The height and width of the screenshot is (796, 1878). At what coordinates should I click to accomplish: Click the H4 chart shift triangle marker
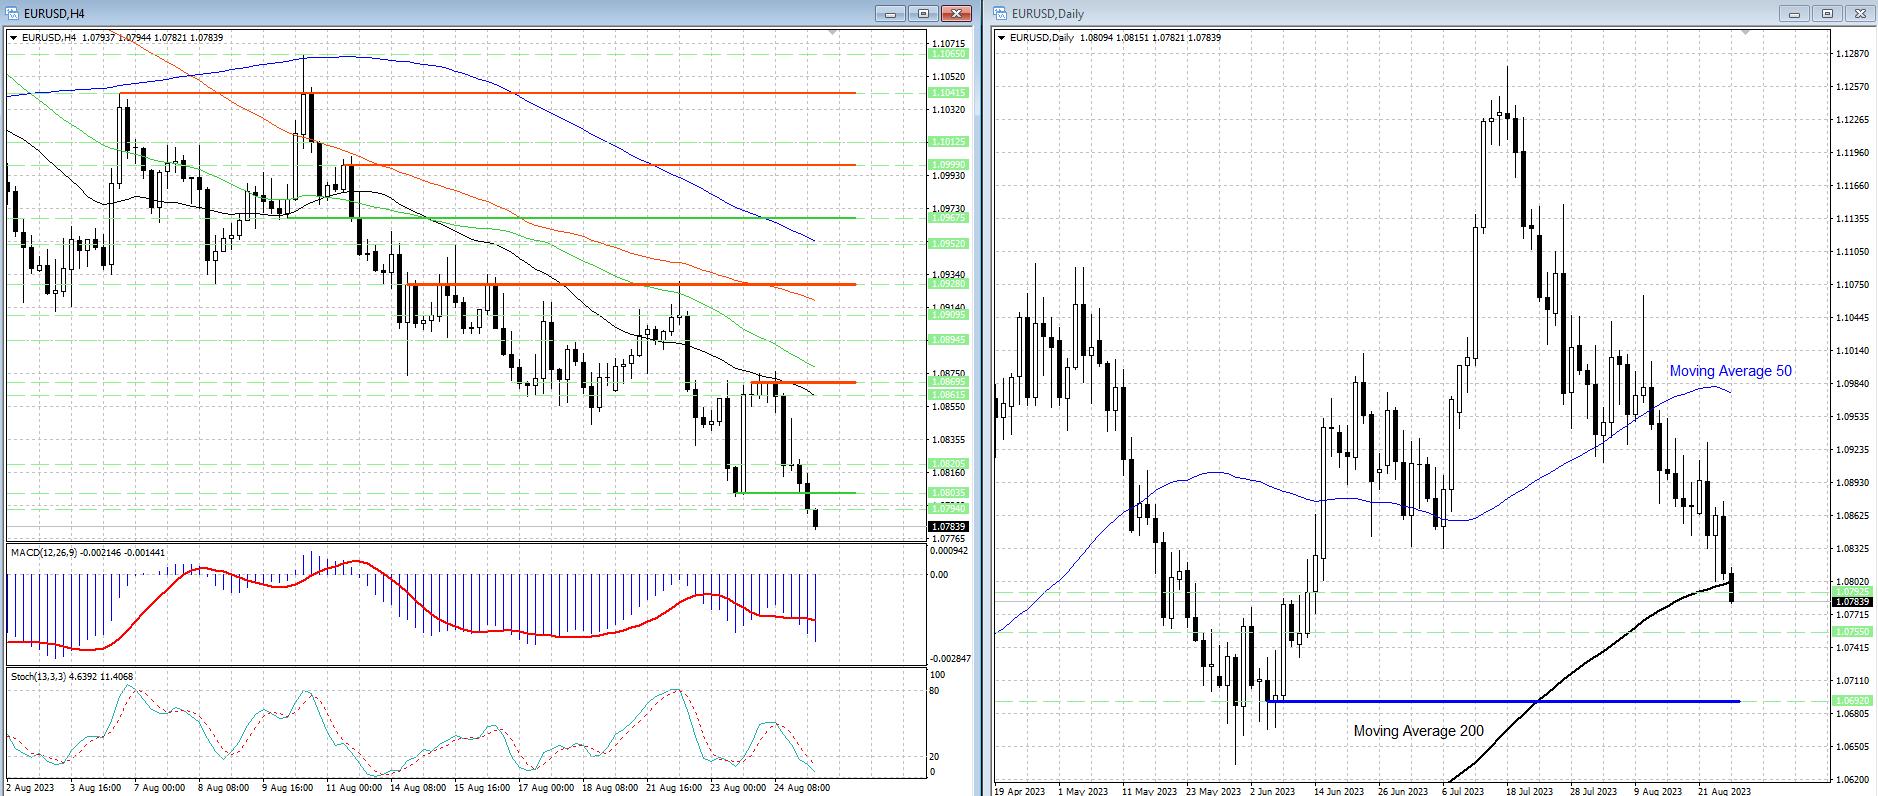click(x=833, y=33)
